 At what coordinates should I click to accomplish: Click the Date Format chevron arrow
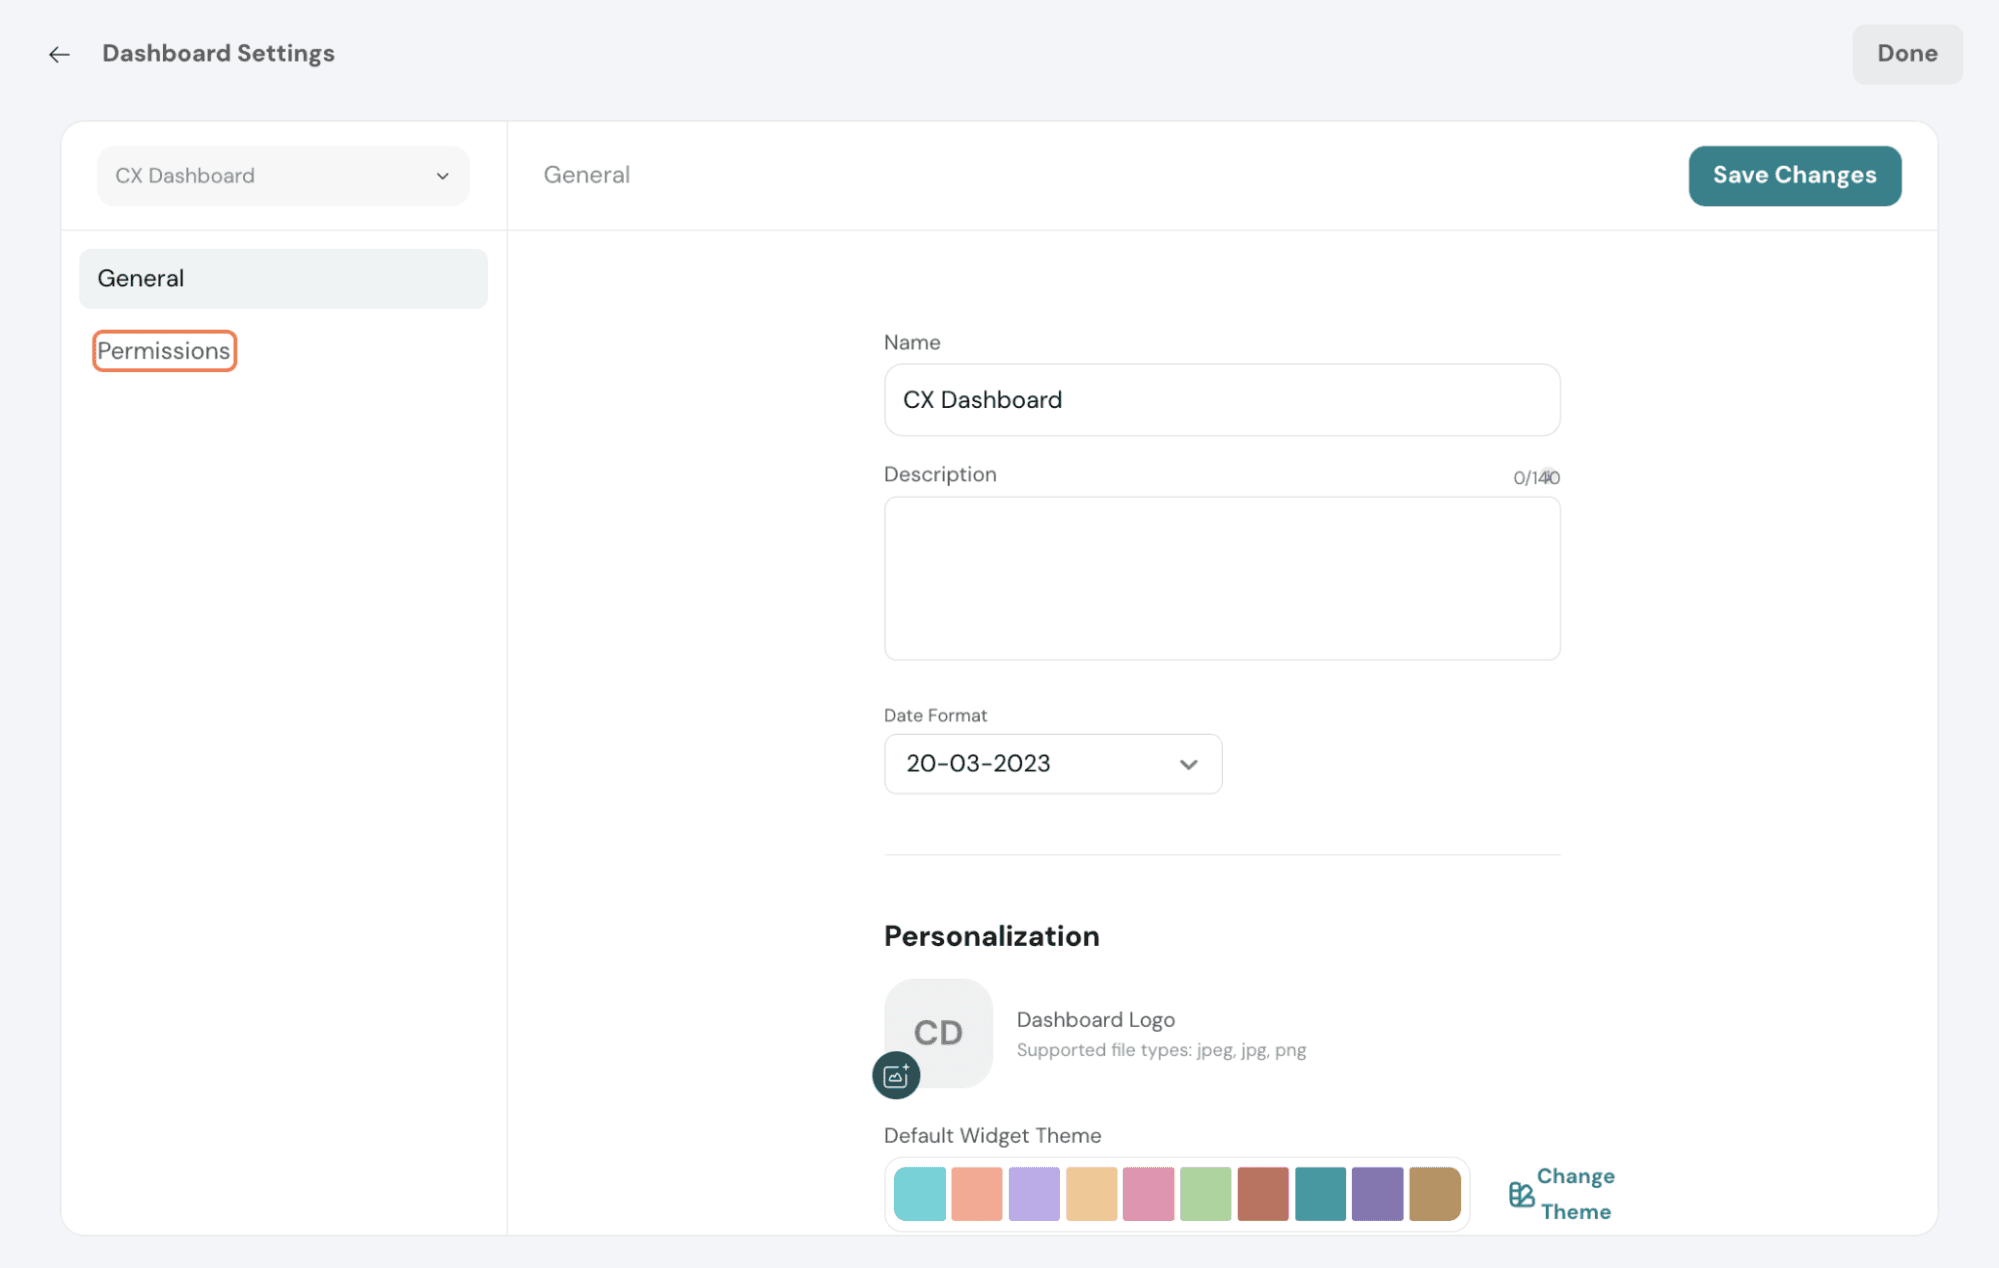tap(1188, 765)
